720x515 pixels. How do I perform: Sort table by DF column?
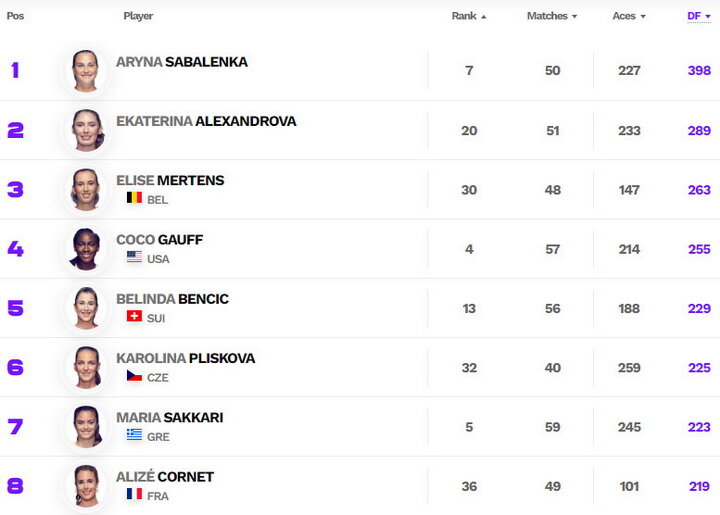(x=698, y=16)
